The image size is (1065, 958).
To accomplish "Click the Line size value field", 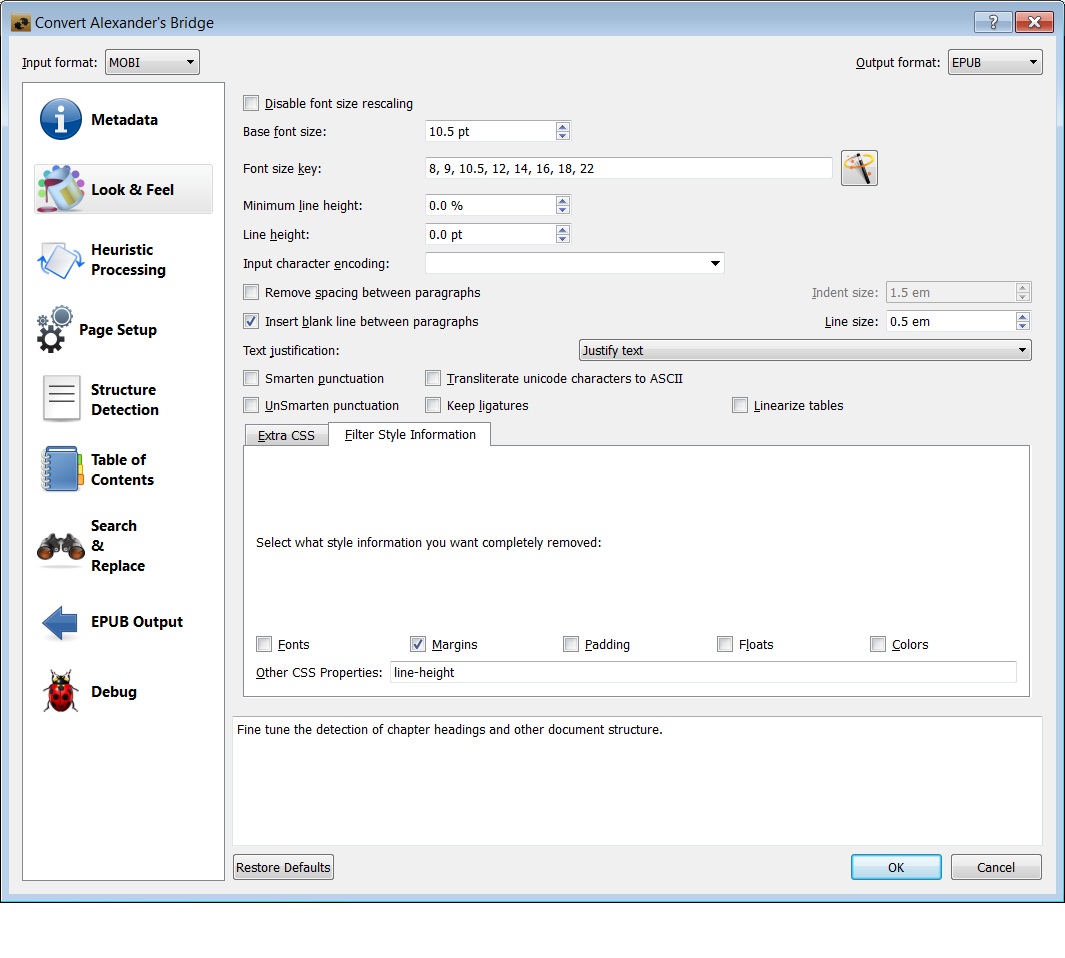I will pyautogui.click(x=951, y=321).
